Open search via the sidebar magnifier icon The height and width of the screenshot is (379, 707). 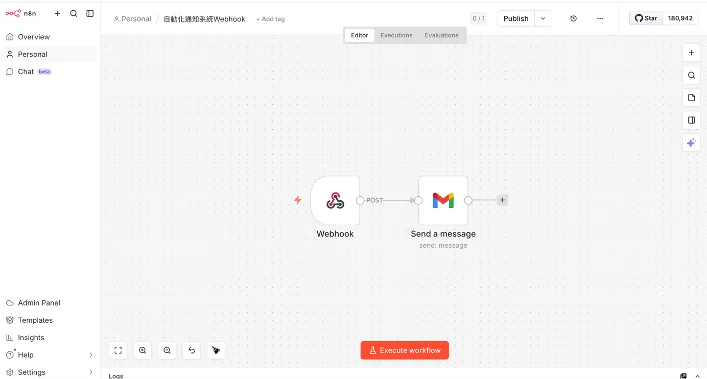coord(73,14)
